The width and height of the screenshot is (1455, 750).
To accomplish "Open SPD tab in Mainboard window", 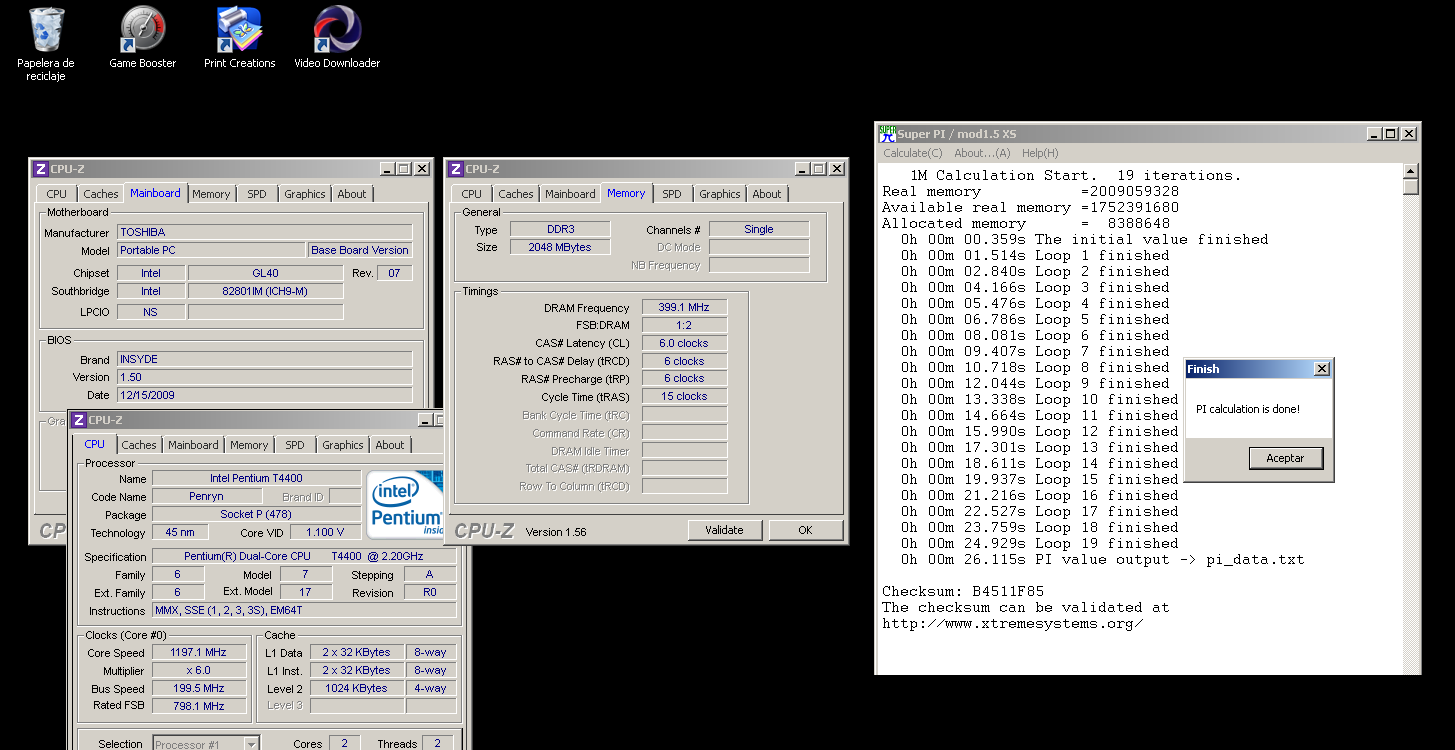I will coord(257,194).
